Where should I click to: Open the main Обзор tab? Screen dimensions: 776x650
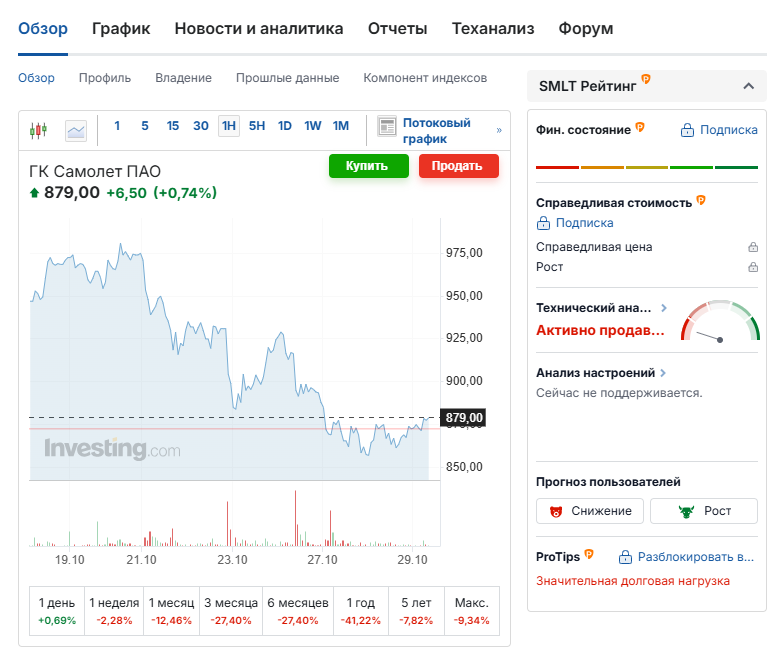pyautogui.click(x=43, y=29)
